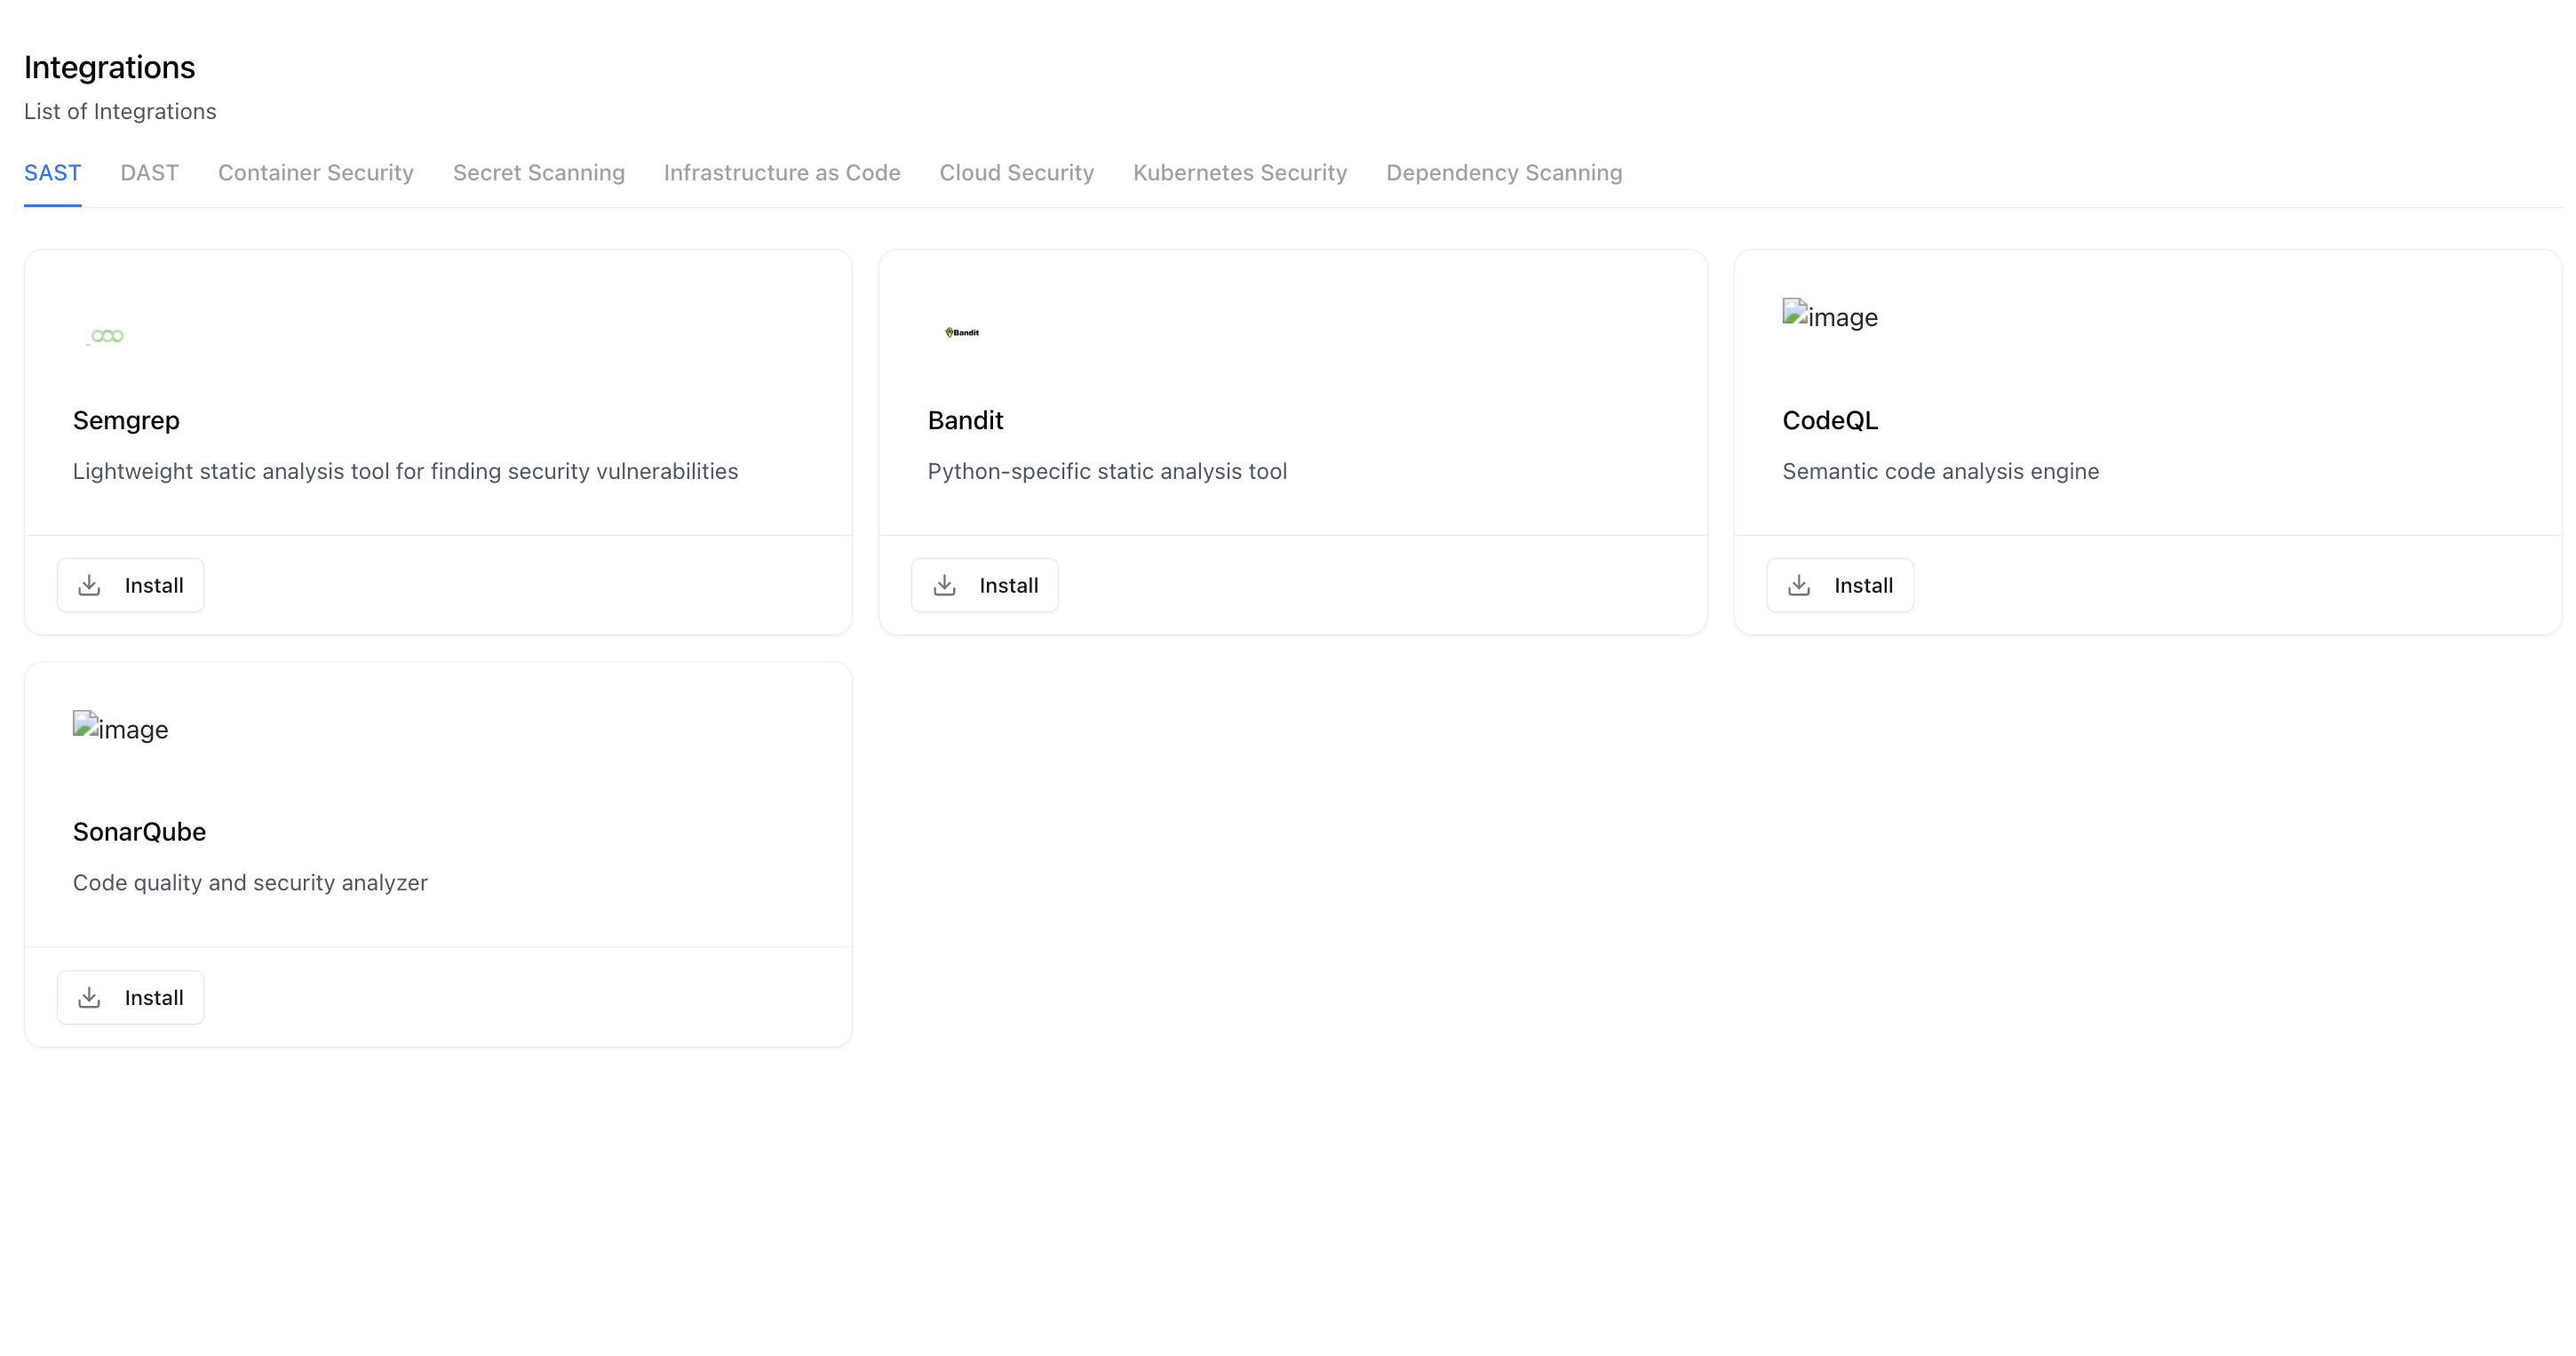
Task: Switch to the DAST tab
Action: coord(149,173)
